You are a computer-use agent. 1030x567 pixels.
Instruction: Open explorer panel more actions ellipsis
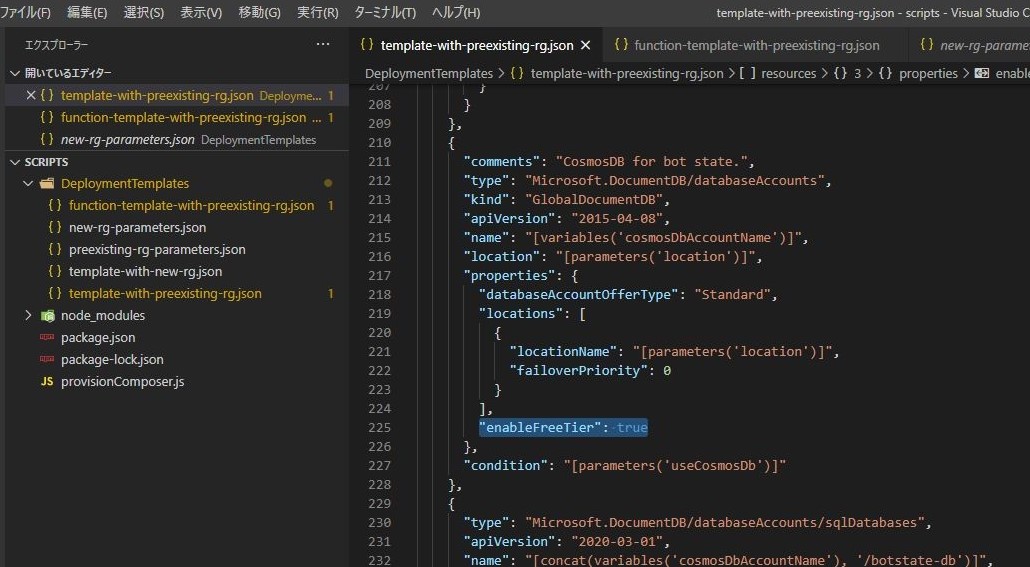[x=323, y=45]
